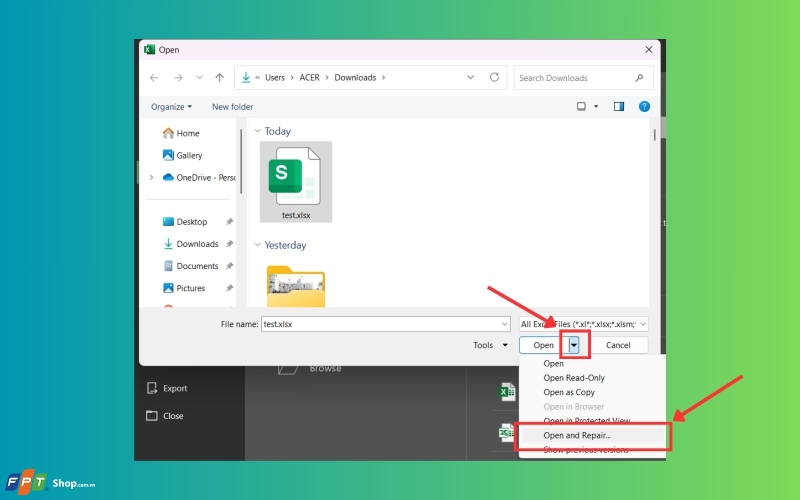Open the blue Help icon
The height and width of the screenshot is (500, 800).
coord(644,106)
